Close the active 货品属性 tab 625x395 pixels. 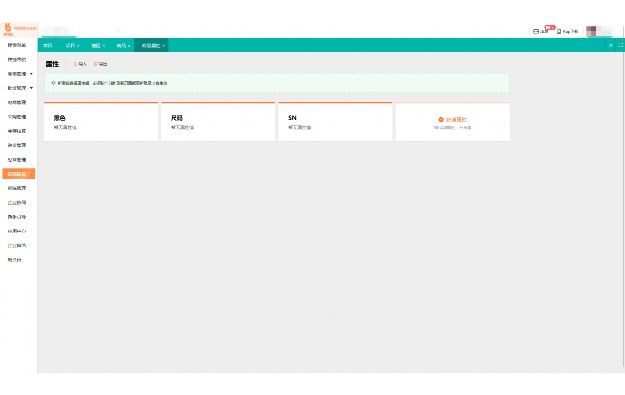click(164, 46)
